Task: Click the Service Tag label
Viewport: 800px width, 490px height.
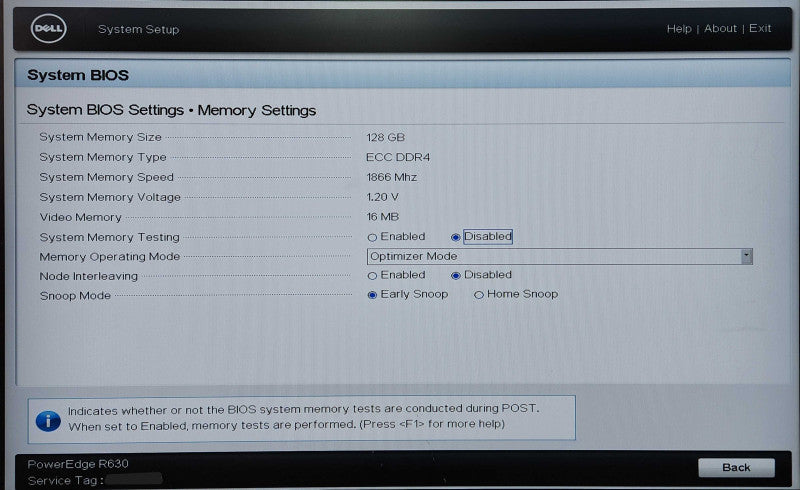Action: click(65, 480)
